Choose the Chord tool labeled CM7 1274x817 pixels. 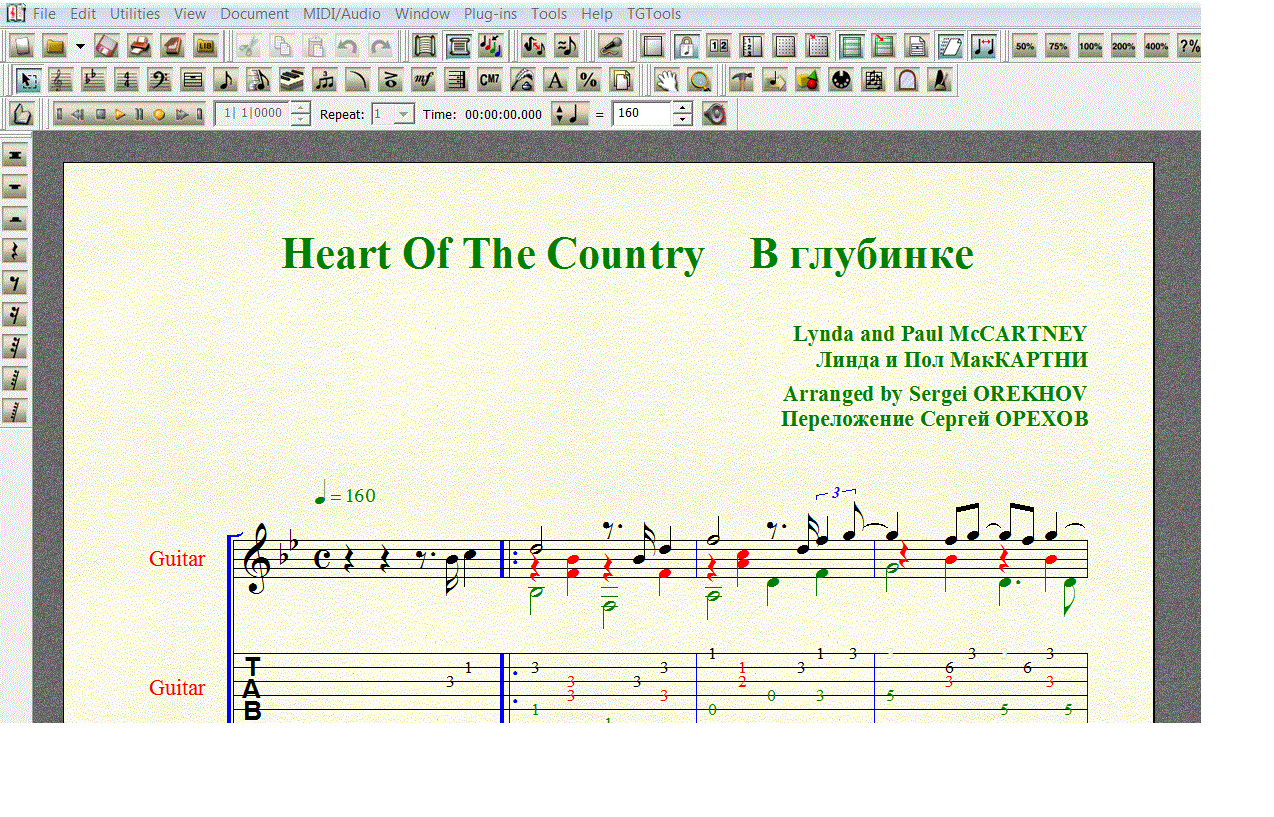pyautogui.click(x=489, y=81)
